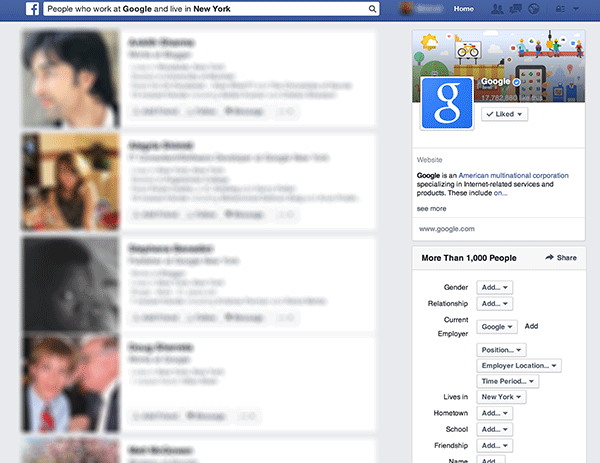The image size is (600, 463).
Task: Click the on... link in description
Action: coord(500,193)
